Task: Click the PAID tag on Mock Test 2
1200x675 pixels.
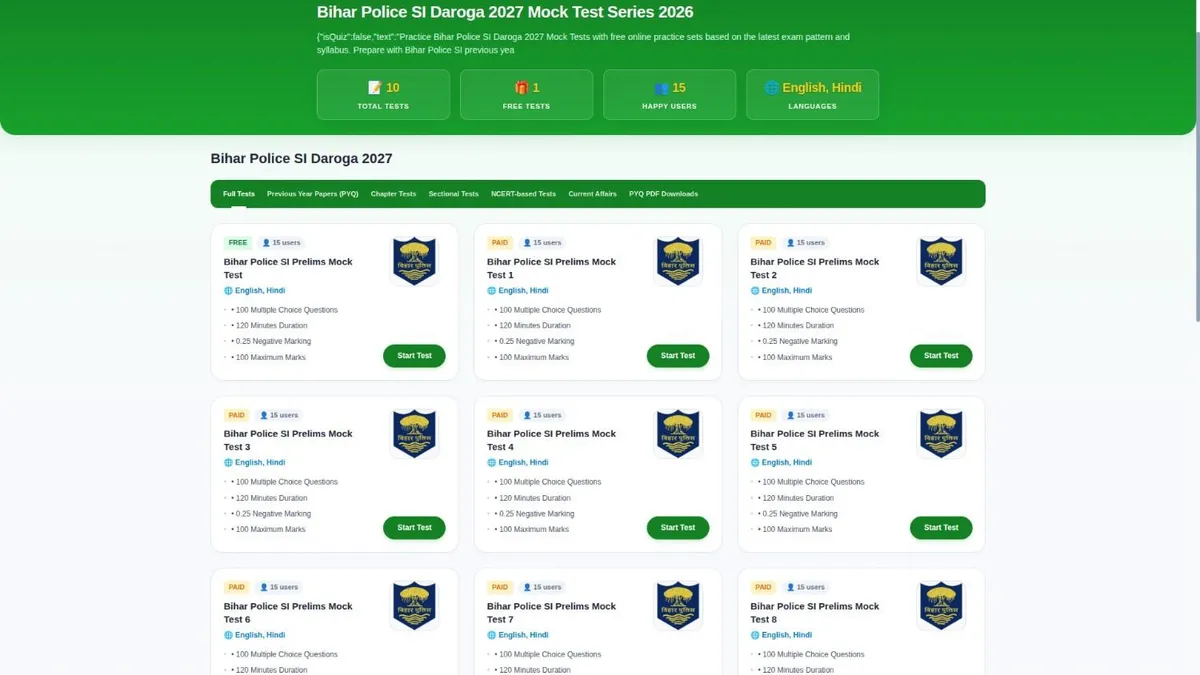Action: [x=764, y=243]
